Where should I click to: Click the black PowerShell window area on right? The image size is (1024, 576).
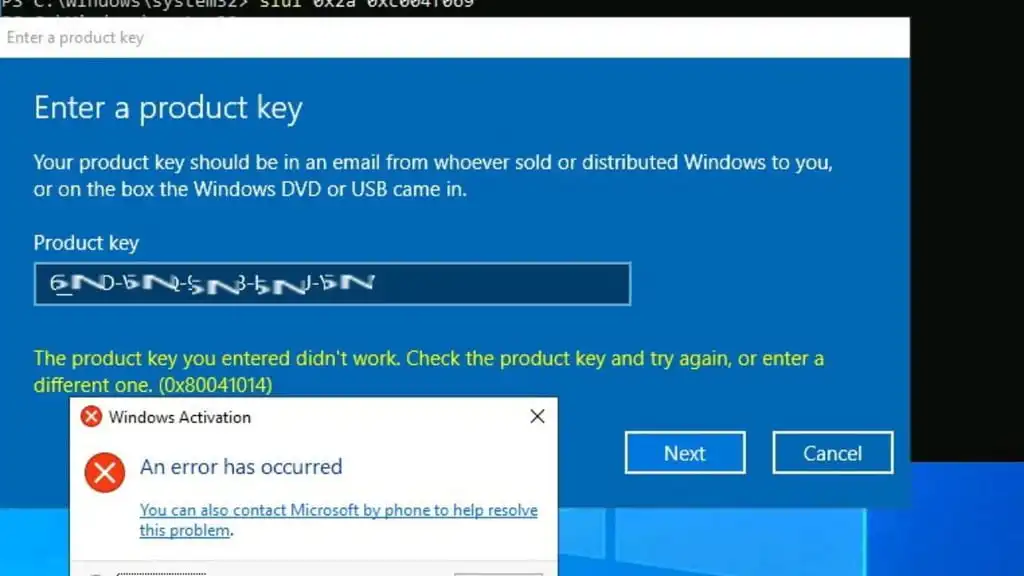click(967, 229)
